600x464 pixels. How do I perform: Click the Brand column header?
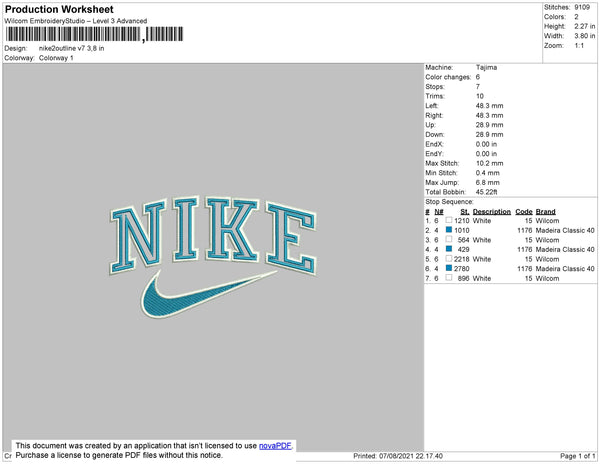click(545, 212)
